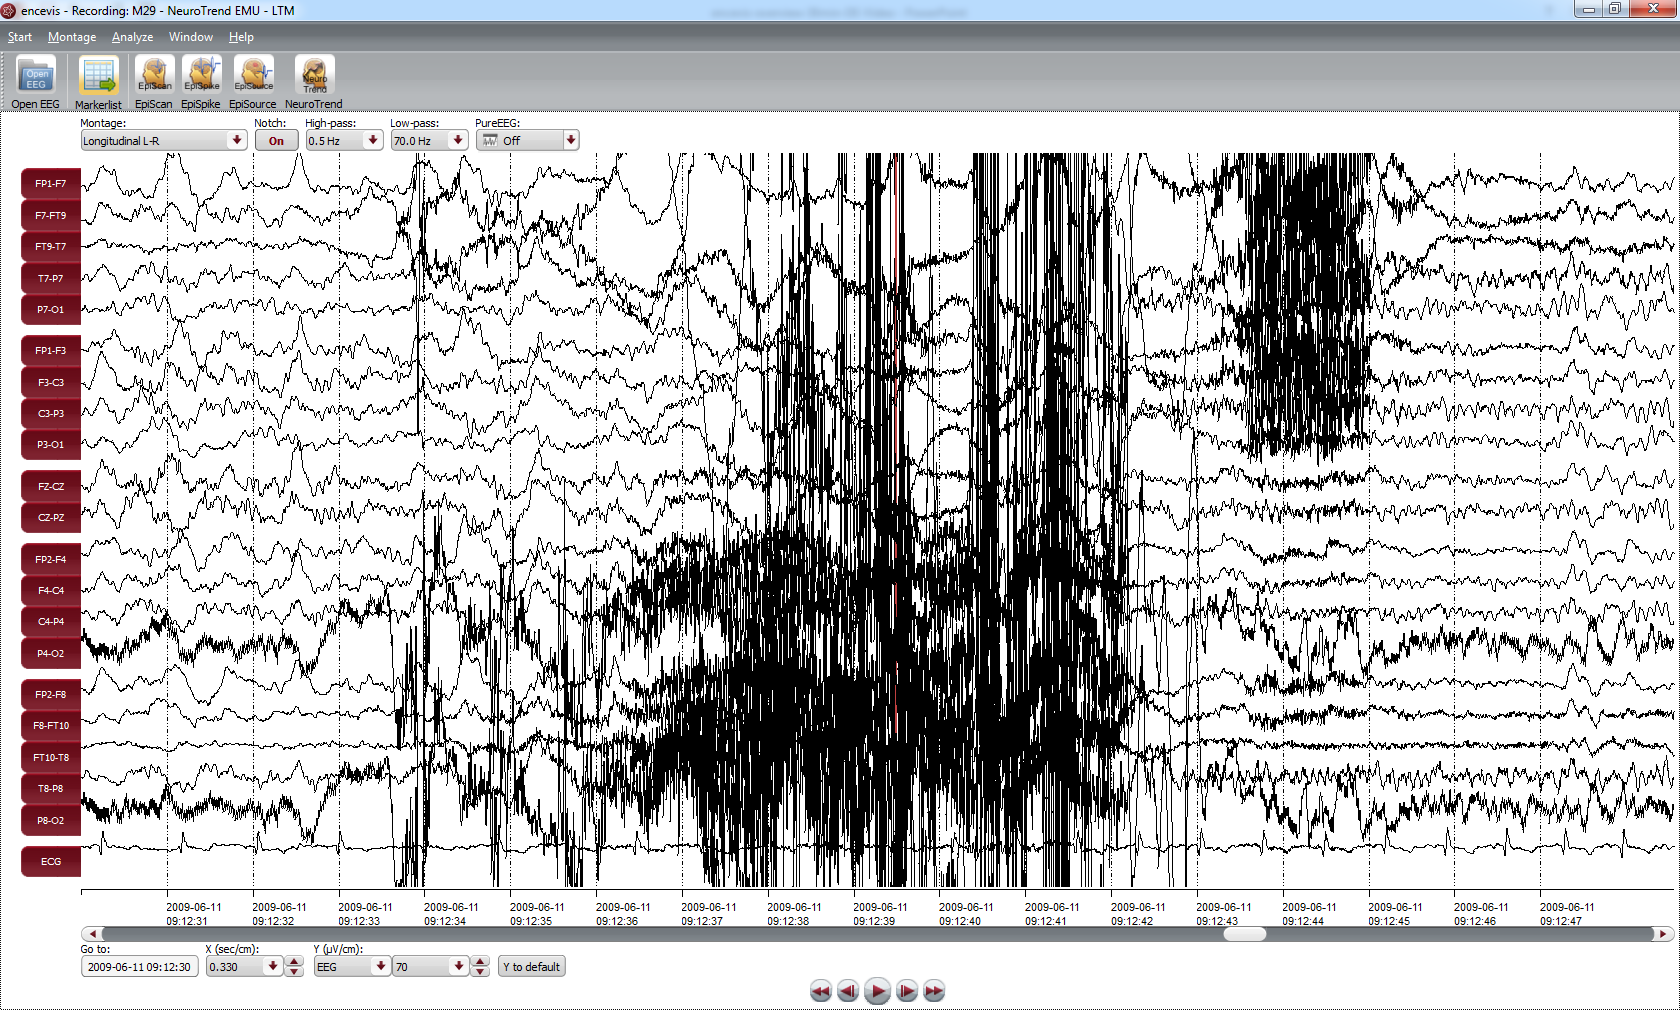Open the PureEEG Off dropdown

[526, 141]
